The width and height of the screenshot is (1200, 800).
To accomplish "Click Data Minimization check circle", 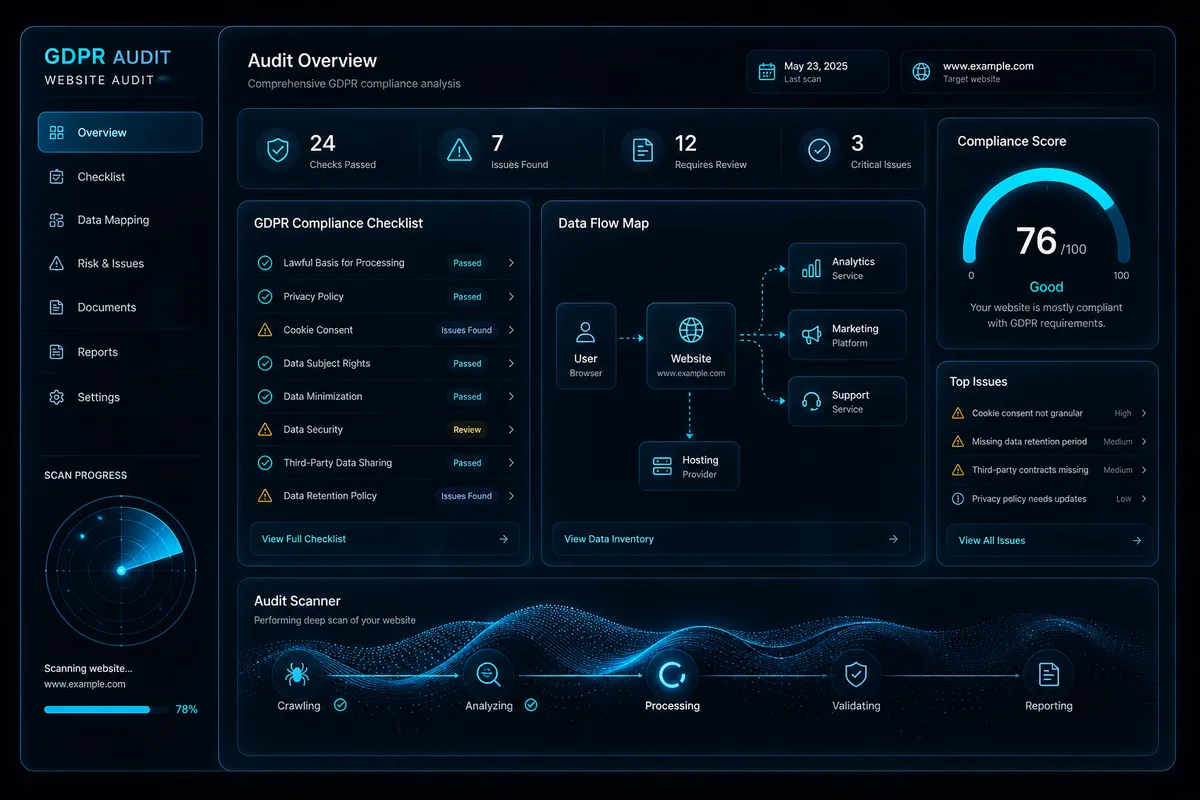I will coord(265,396).
